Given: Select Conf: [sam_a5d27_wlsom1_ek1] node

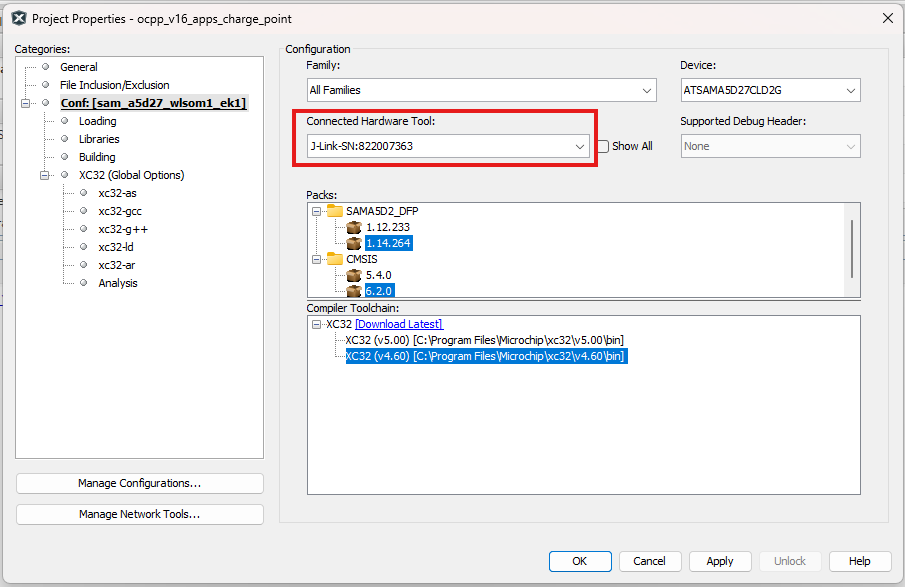Looking at the screenshot, I should tap(154, 103).
